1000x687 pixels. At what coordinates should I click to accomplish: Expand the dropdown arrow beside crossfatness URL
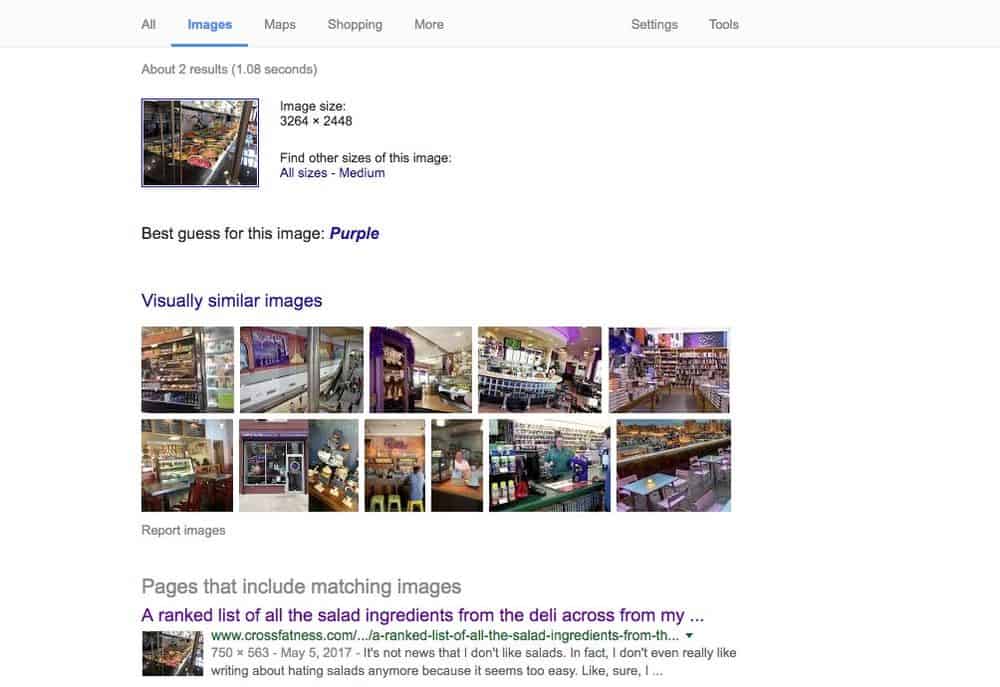(x=689, y=635)
